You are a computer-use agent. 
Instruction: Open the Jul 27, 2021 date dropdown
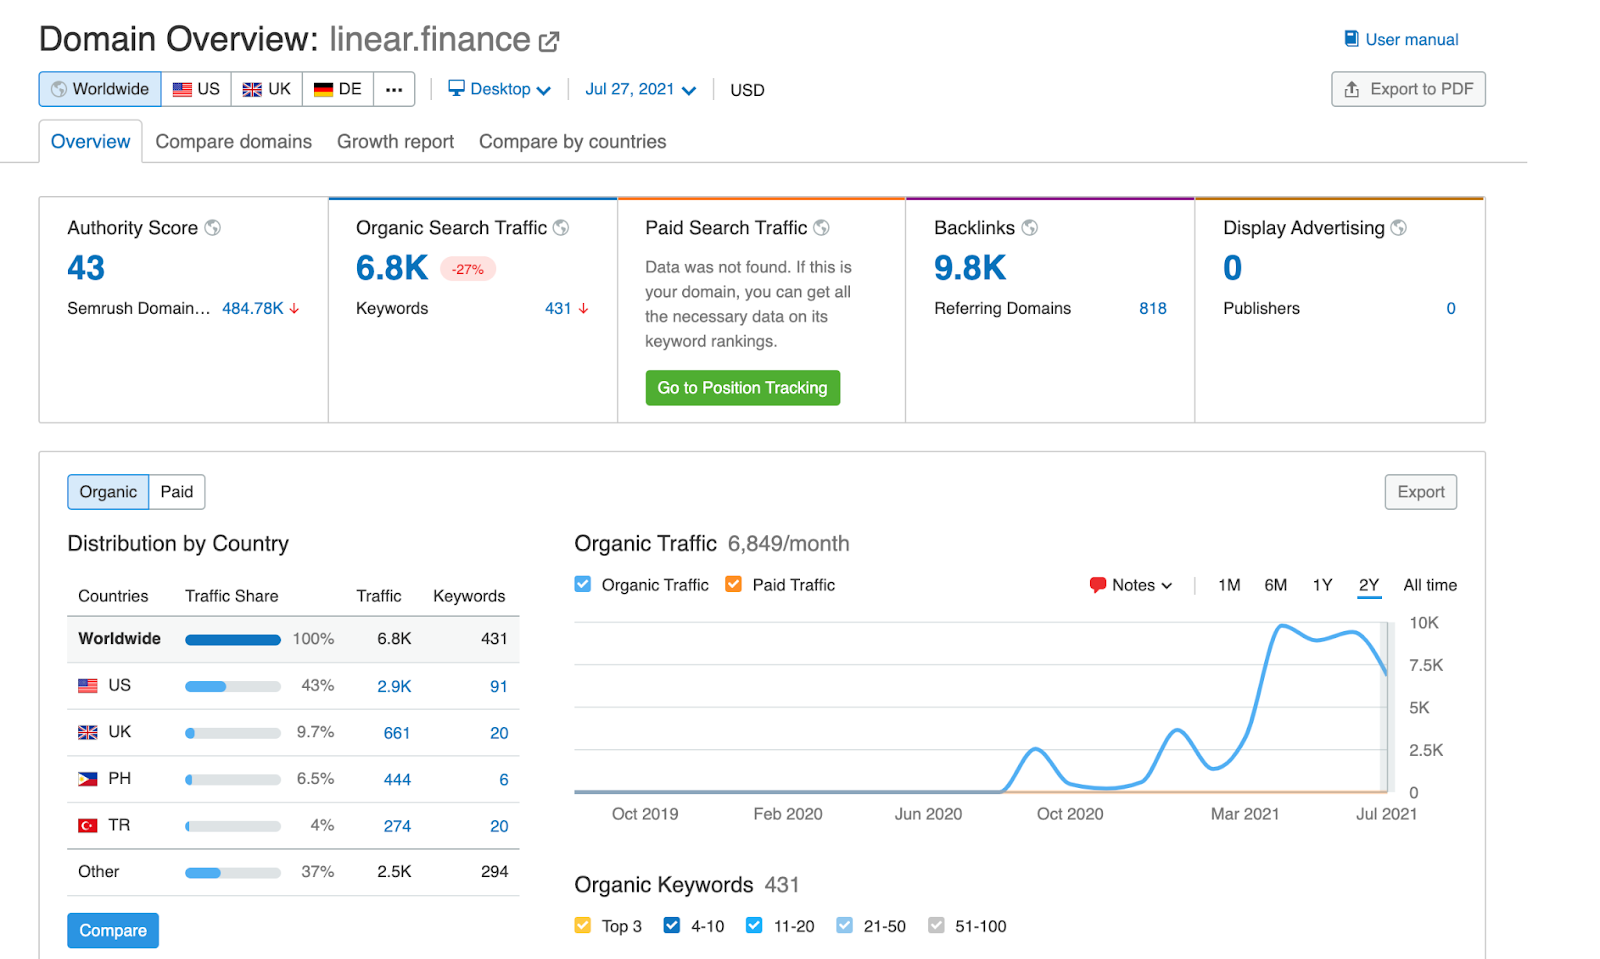640,89
